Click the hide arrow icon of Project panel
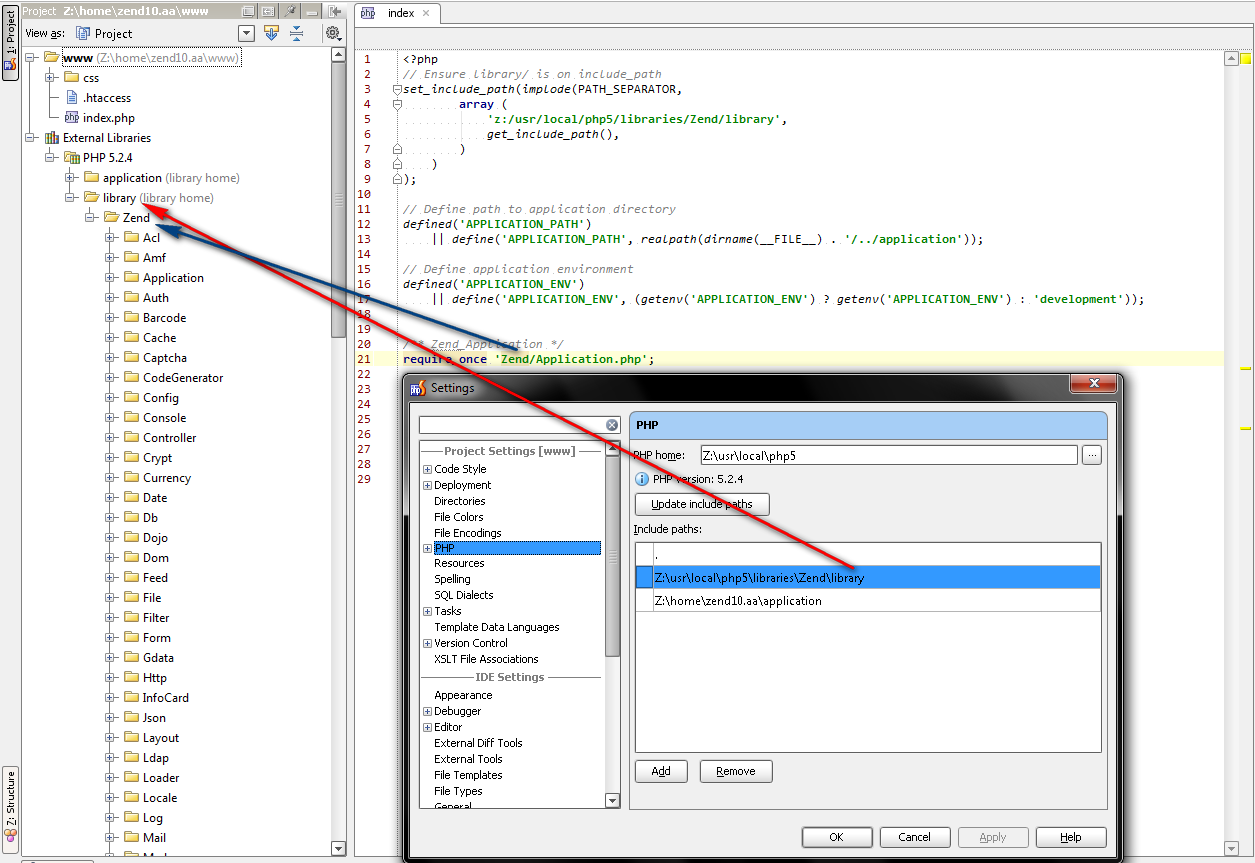This screenshot has width=1255, height=863. click(x=335, y=10)
